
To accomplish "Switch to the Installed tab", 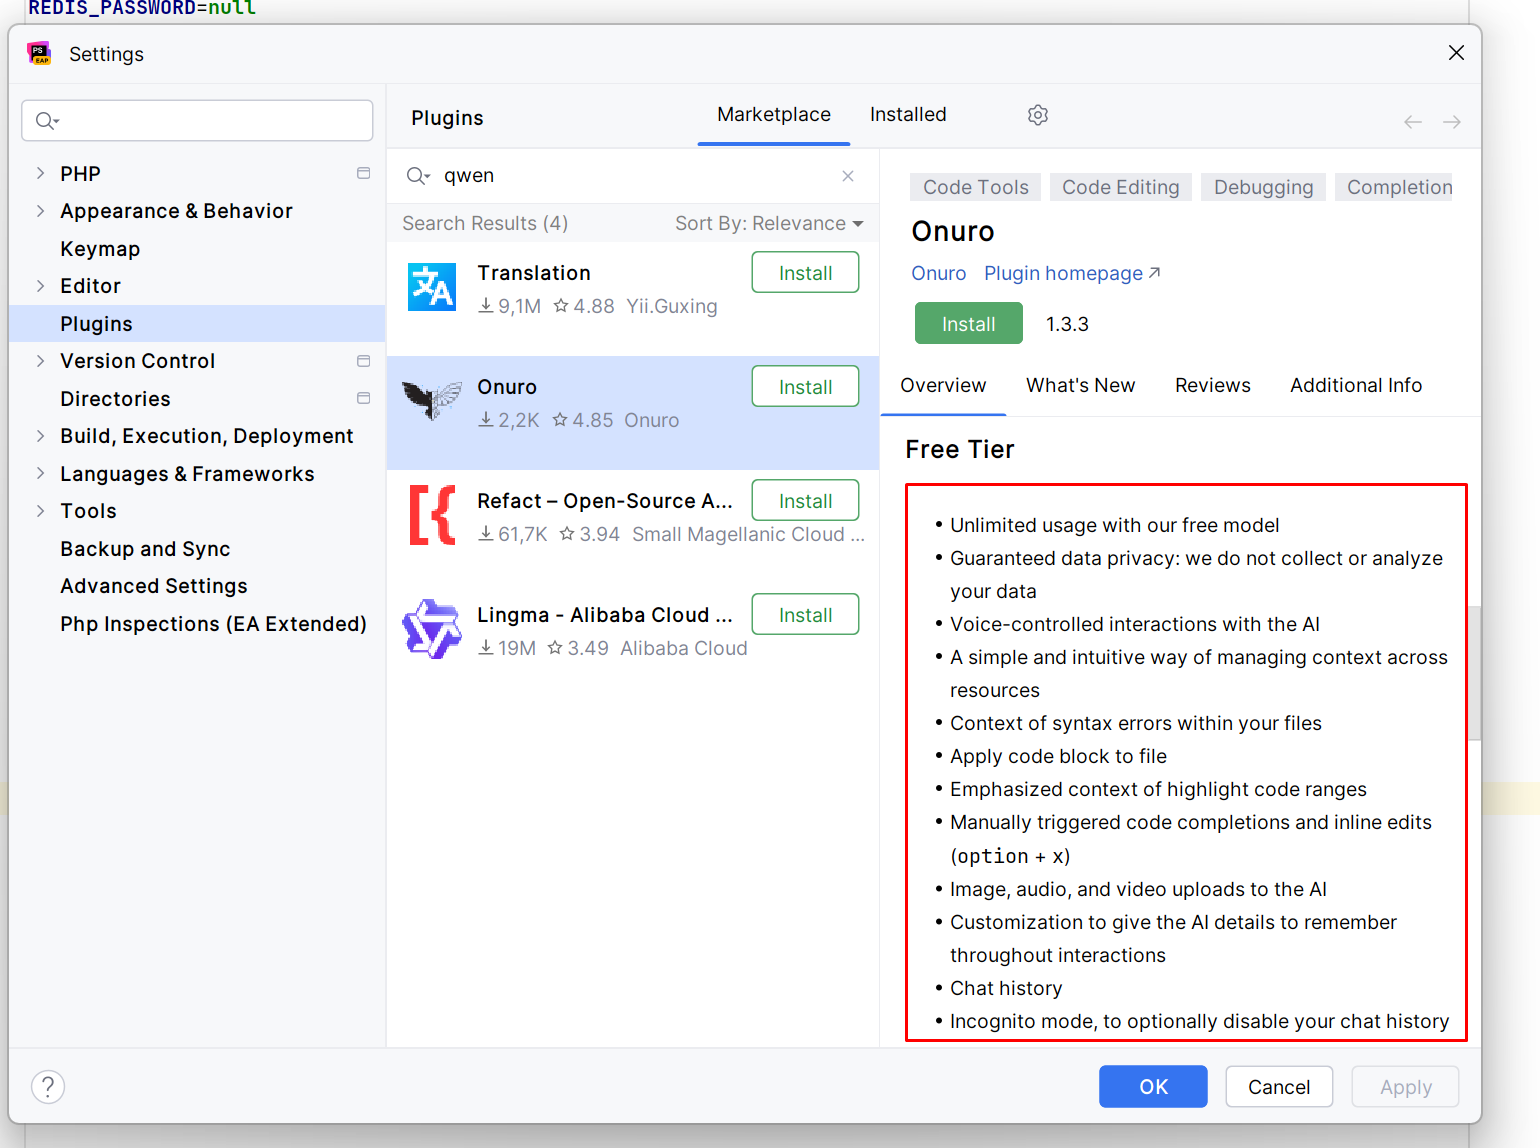I will click(908, 115).
